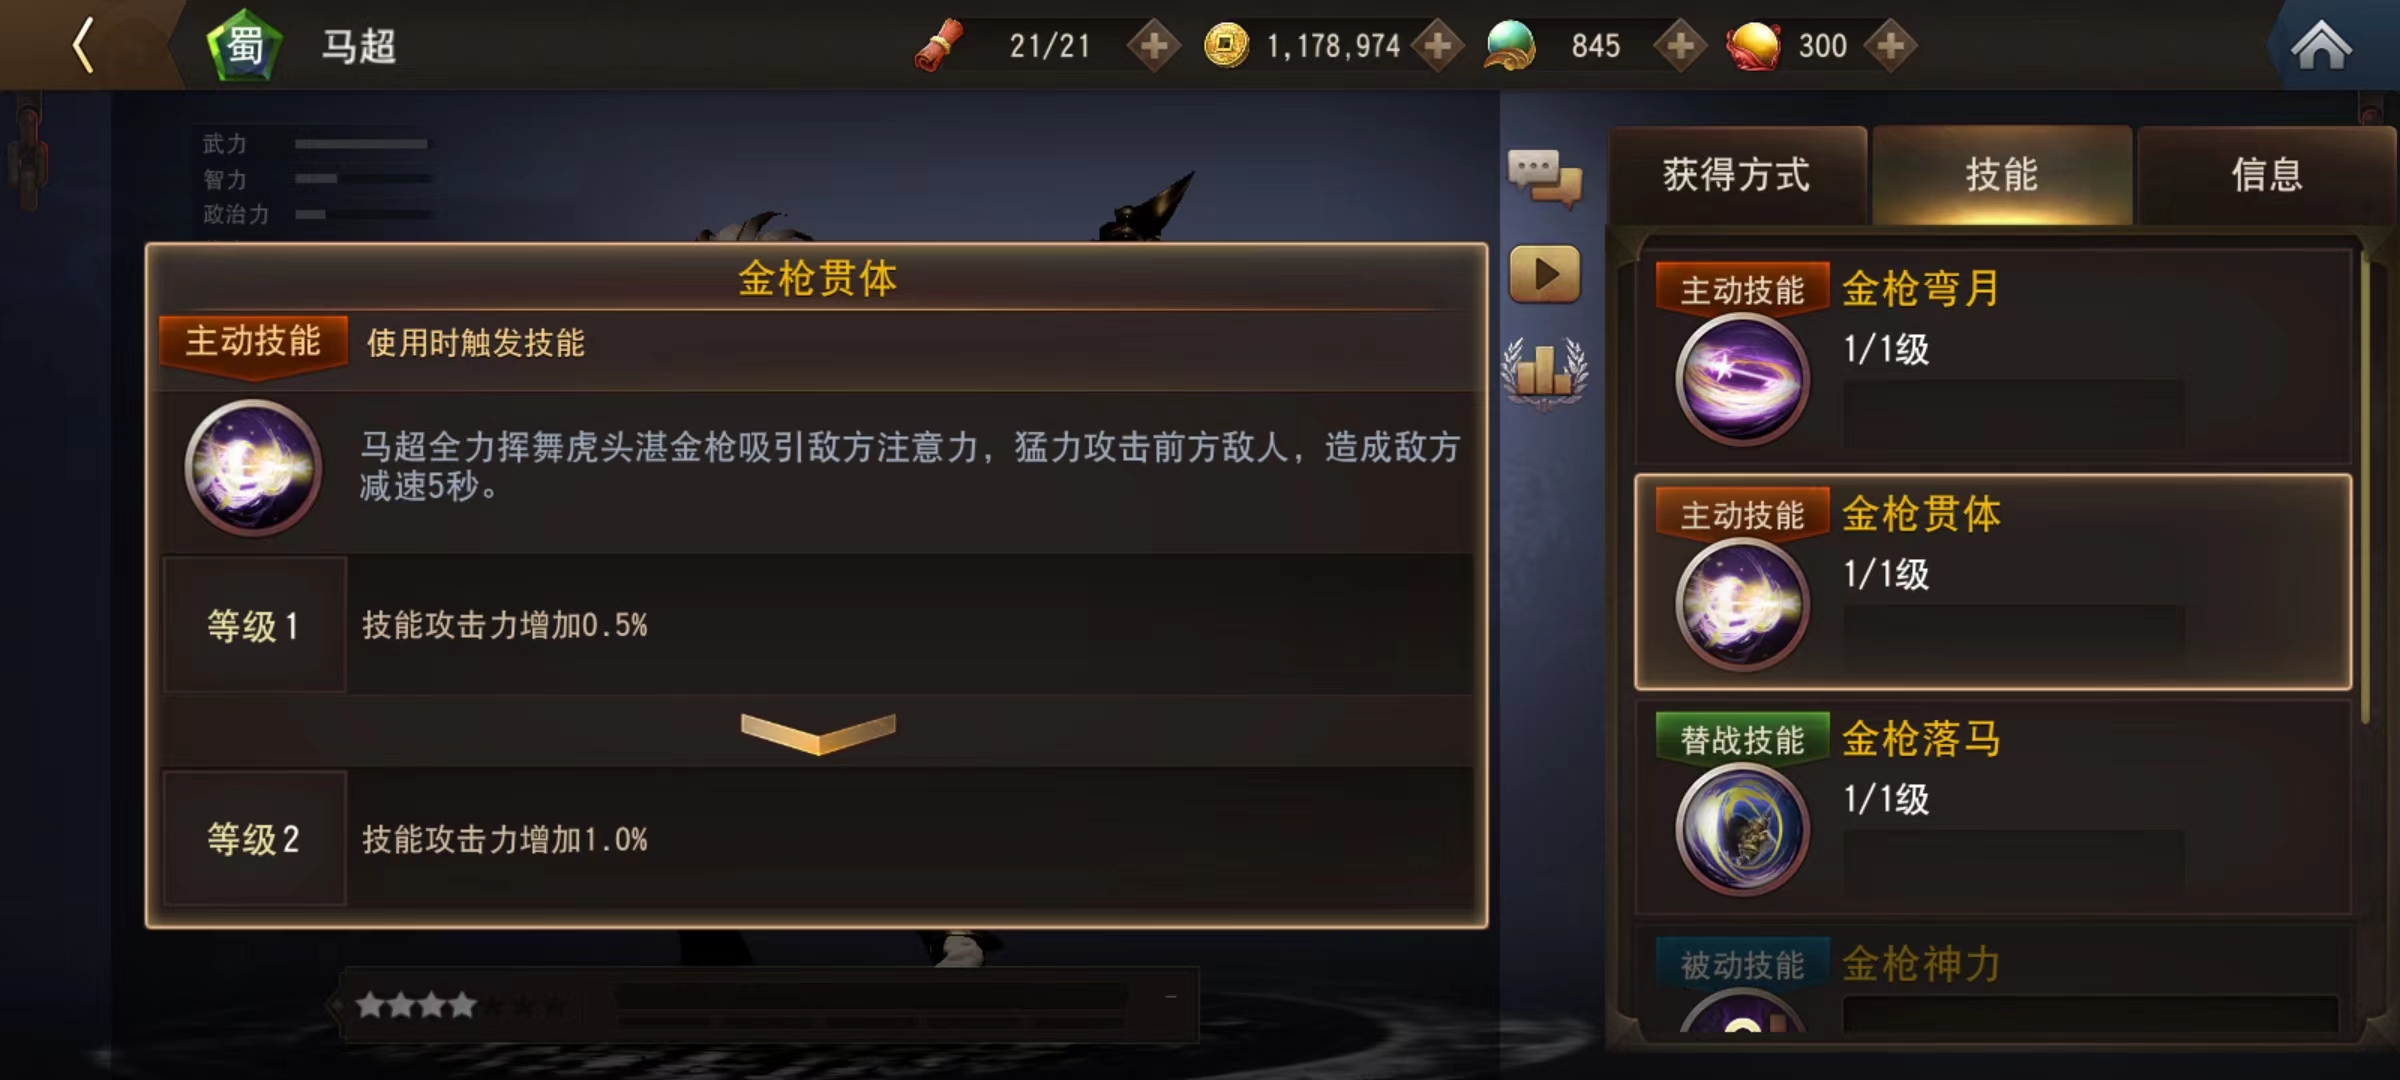Add coins with plus beside 1,178,974

(x=1438, y=46)
